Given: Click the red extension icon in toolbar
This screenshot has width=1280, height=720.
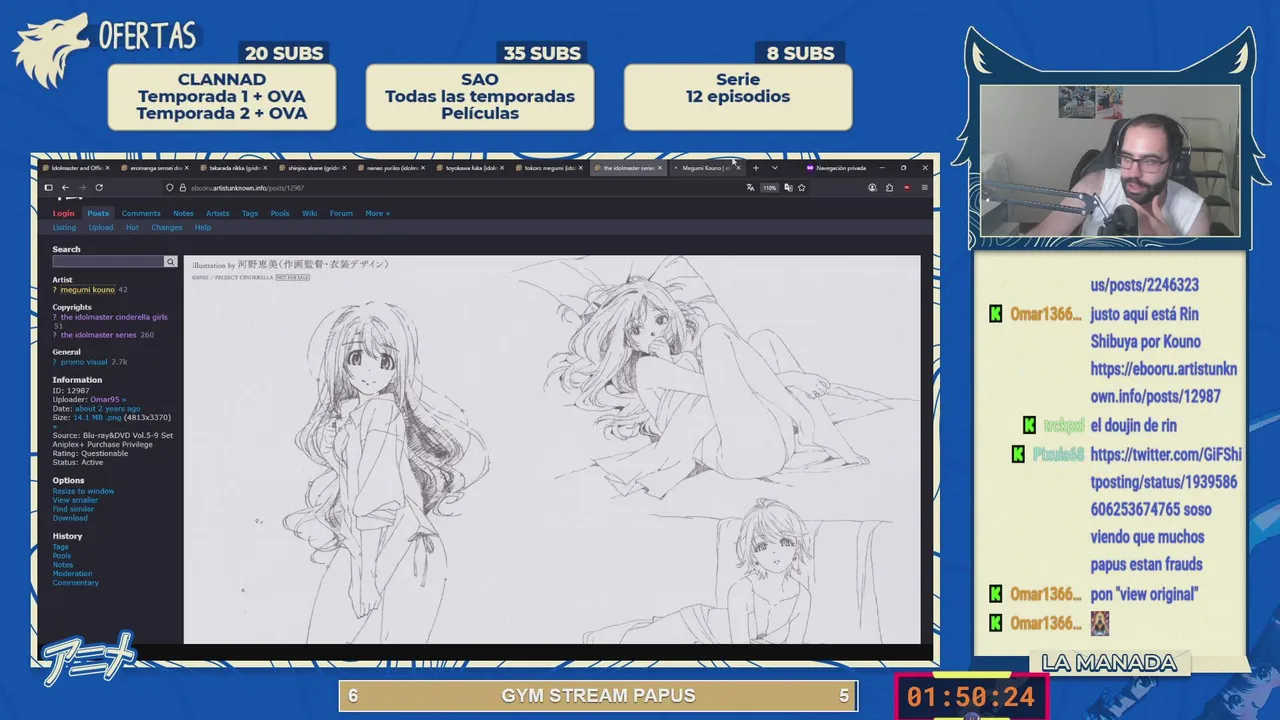Looking at the screenshot, I should click(x=906, y=187).
